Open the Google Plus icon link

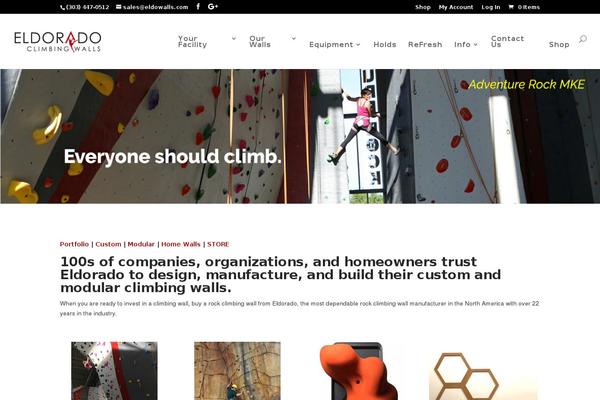click(213, 7)
